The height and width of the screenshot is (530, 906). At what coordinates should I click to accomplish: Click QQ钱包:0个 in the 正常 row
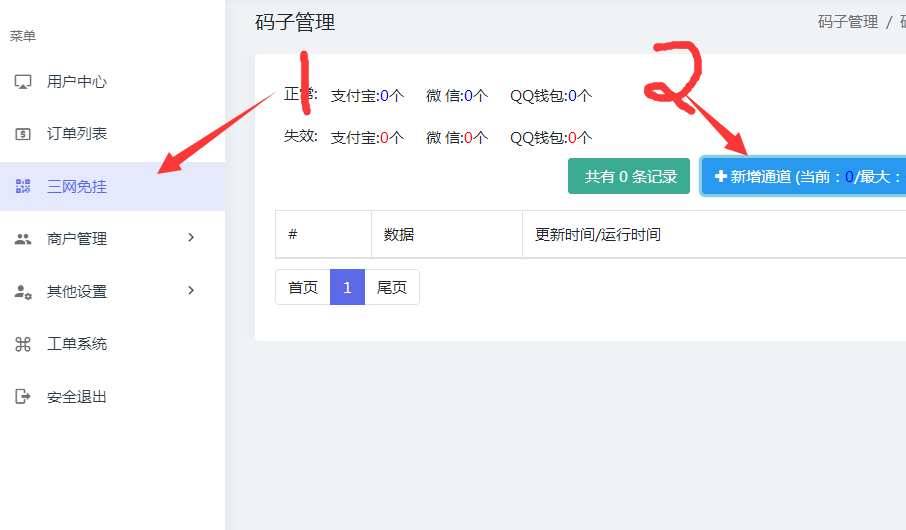point(551,96)
